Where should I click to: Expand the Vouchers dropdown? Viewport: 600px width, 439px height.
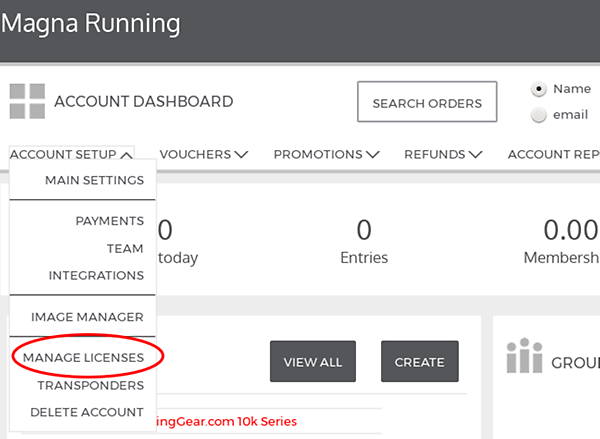point(204,154)
